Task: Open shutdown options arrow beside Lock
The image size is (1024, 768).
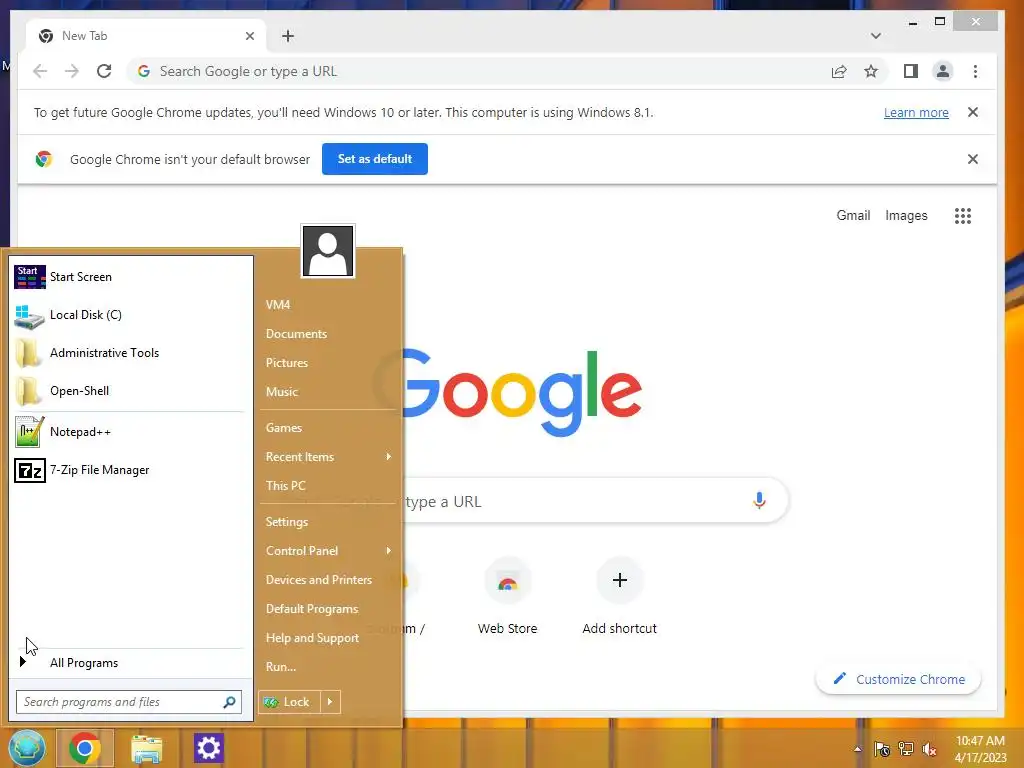Action: click(x=330, y=702)
